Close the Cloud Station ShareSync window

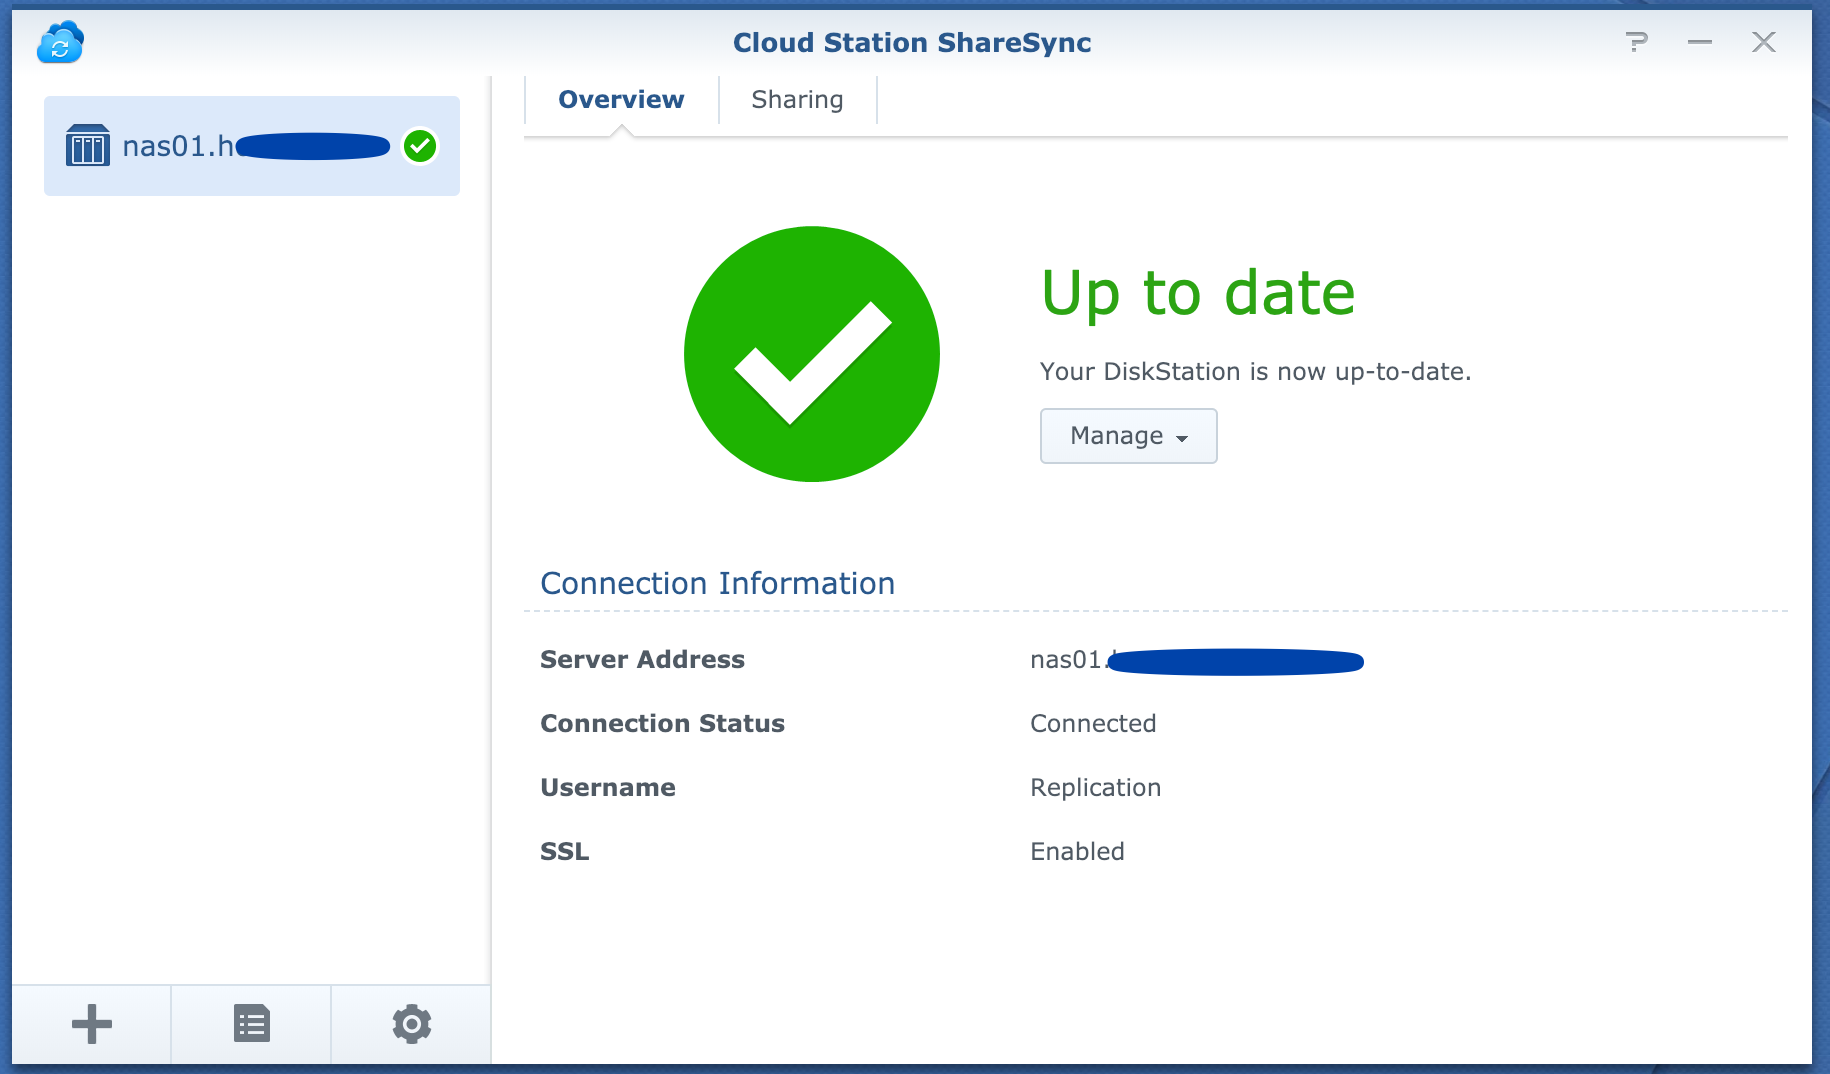click(x=1764, y=42)
